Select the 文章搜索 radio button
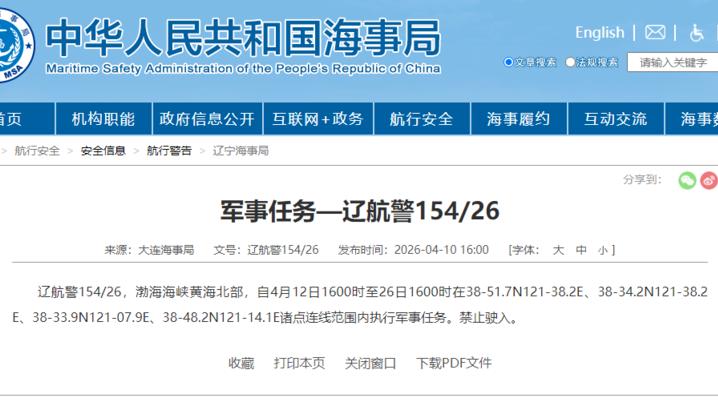The width and height of the screenshot is (718, 406). 509,62
